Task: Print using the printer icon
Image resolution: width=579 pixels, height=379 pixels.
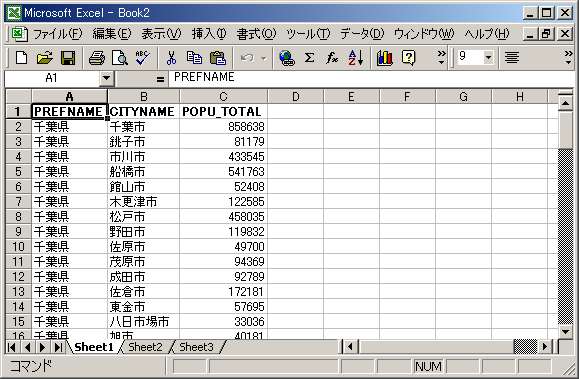Action: coord(97,58)
